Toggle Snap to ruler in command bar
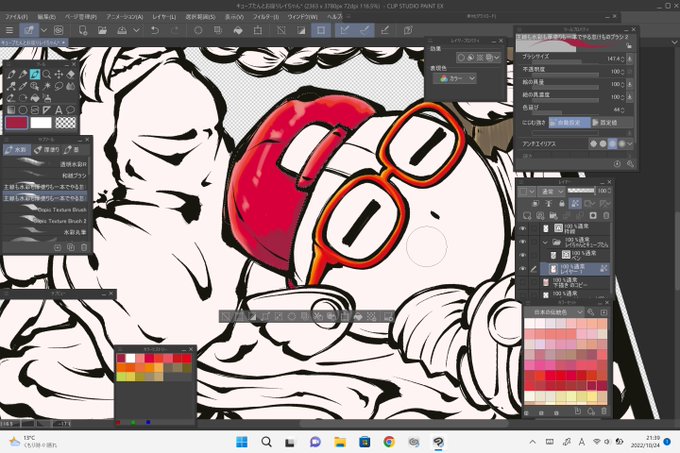 [x=345, y=30]
